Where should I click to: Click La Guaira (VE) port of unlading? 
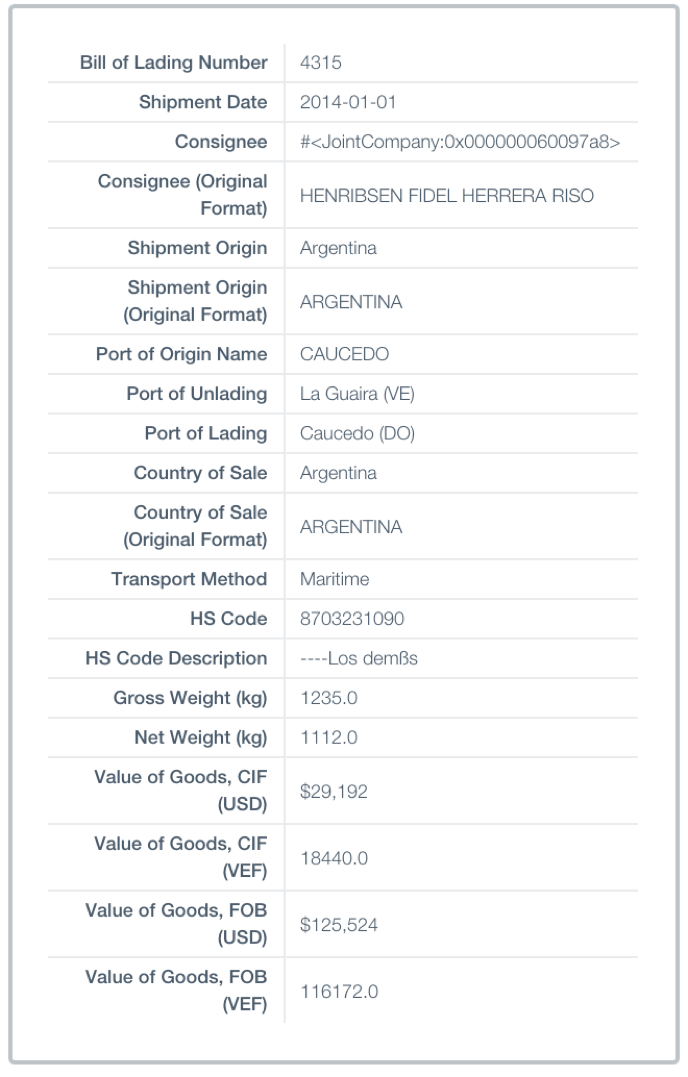[357, 394]
